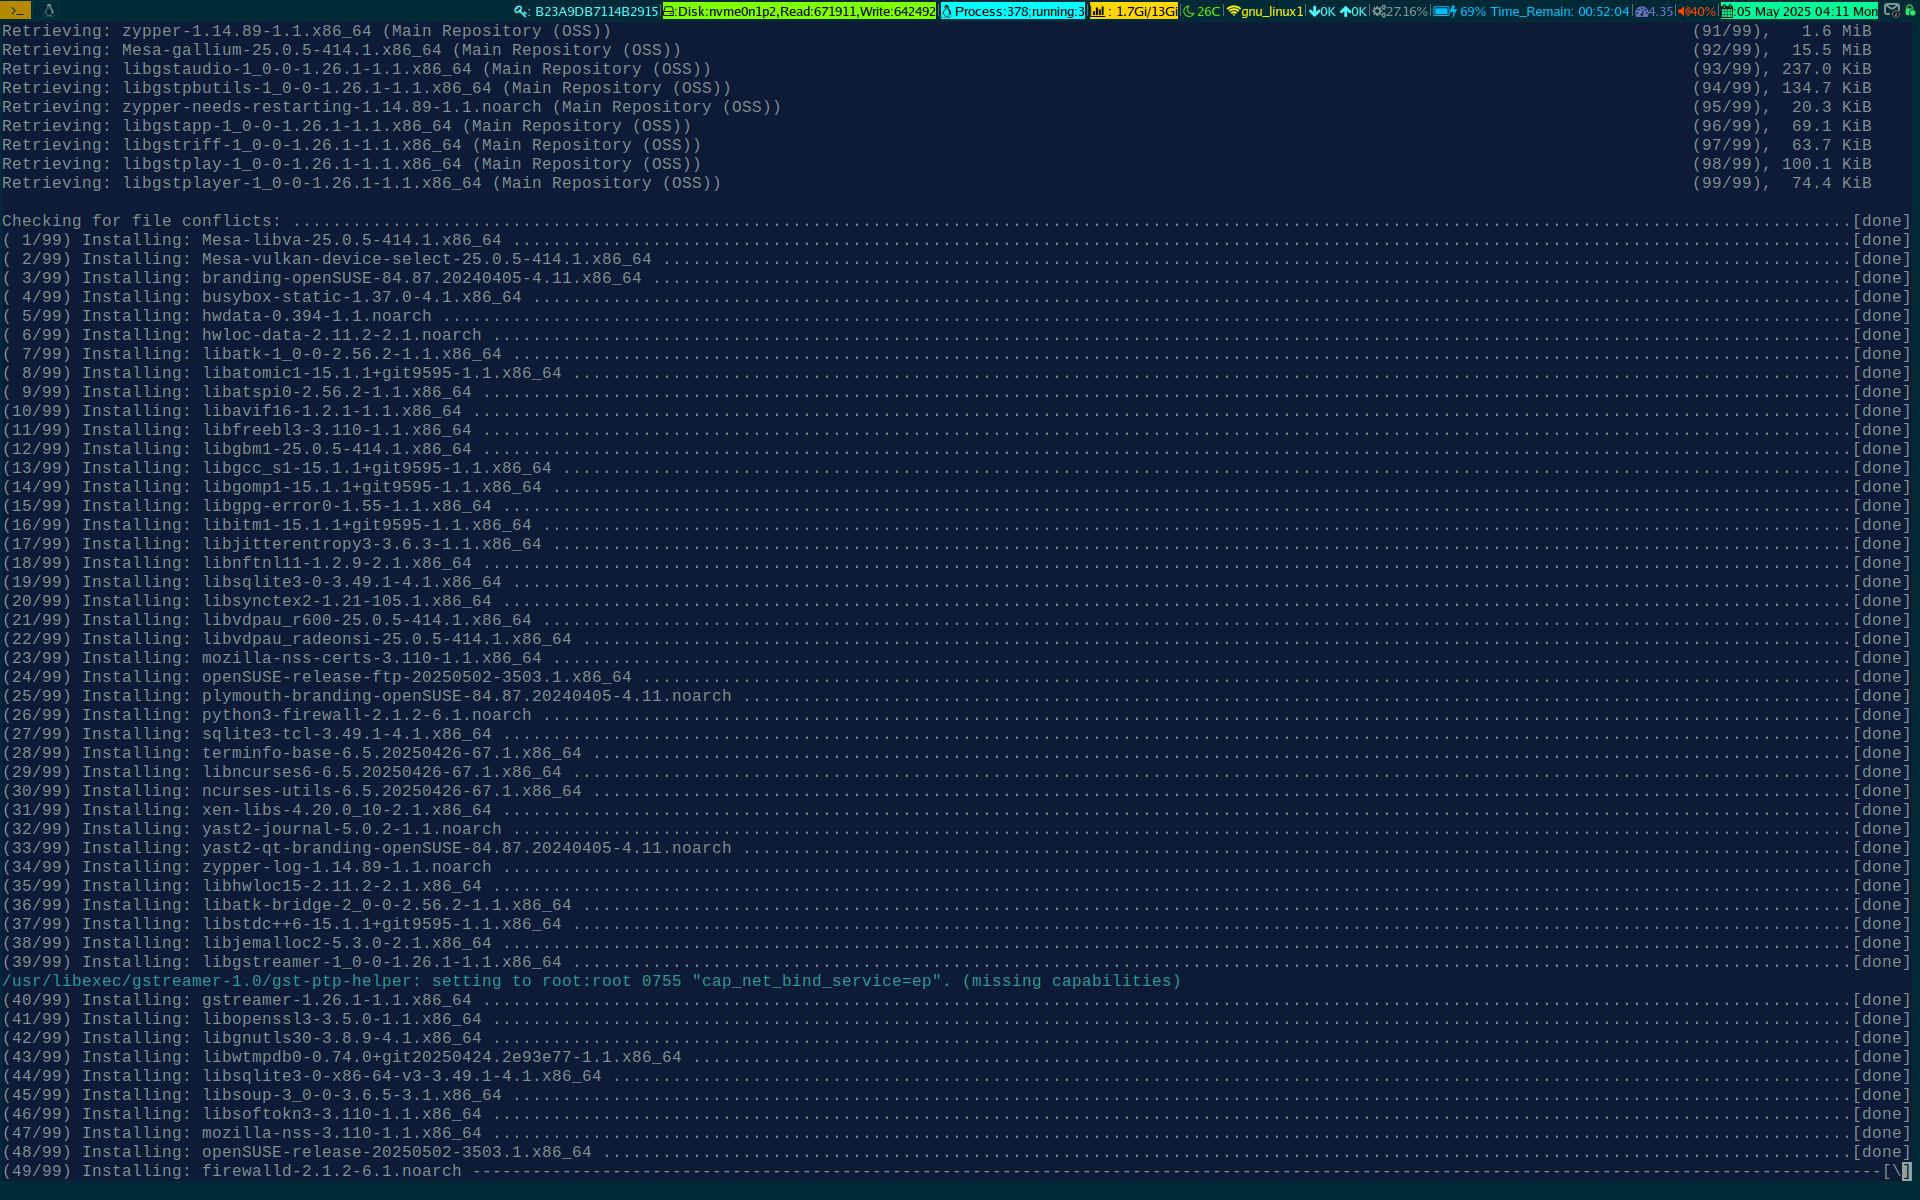This screenshot has height=1200, width=1920.
Task: Open the calendar date 05 May 2025 block
Action: point(1799,11)
